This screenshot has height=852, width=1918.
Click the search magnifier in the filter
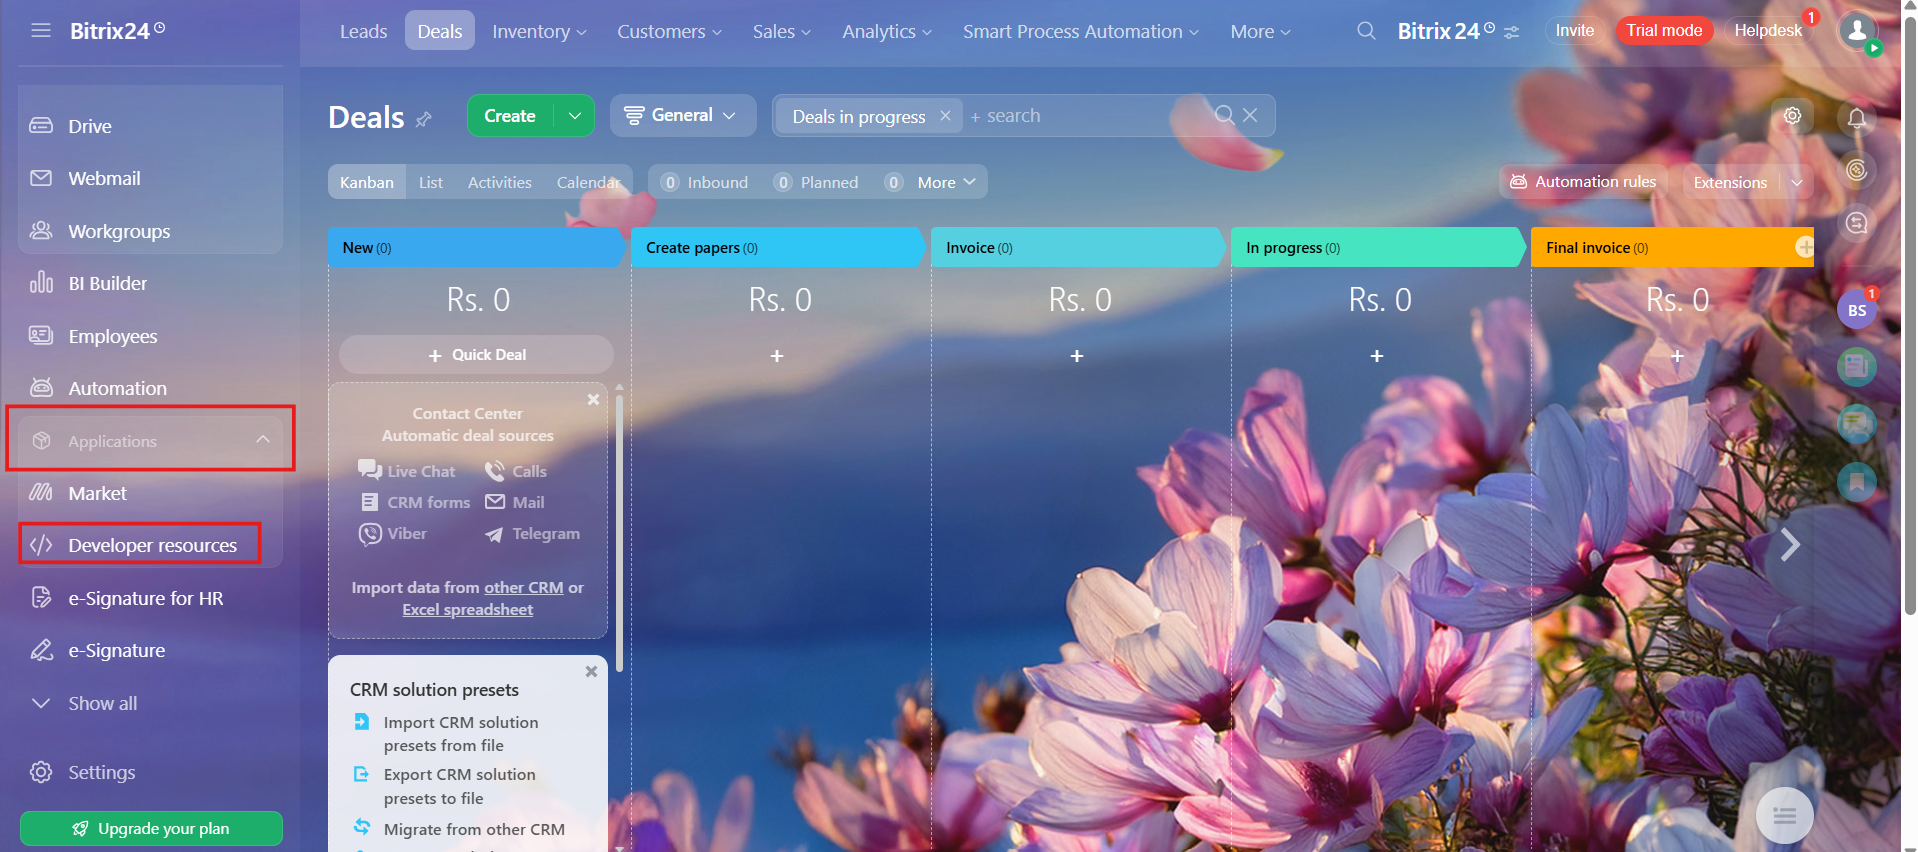click(1225, 115)
